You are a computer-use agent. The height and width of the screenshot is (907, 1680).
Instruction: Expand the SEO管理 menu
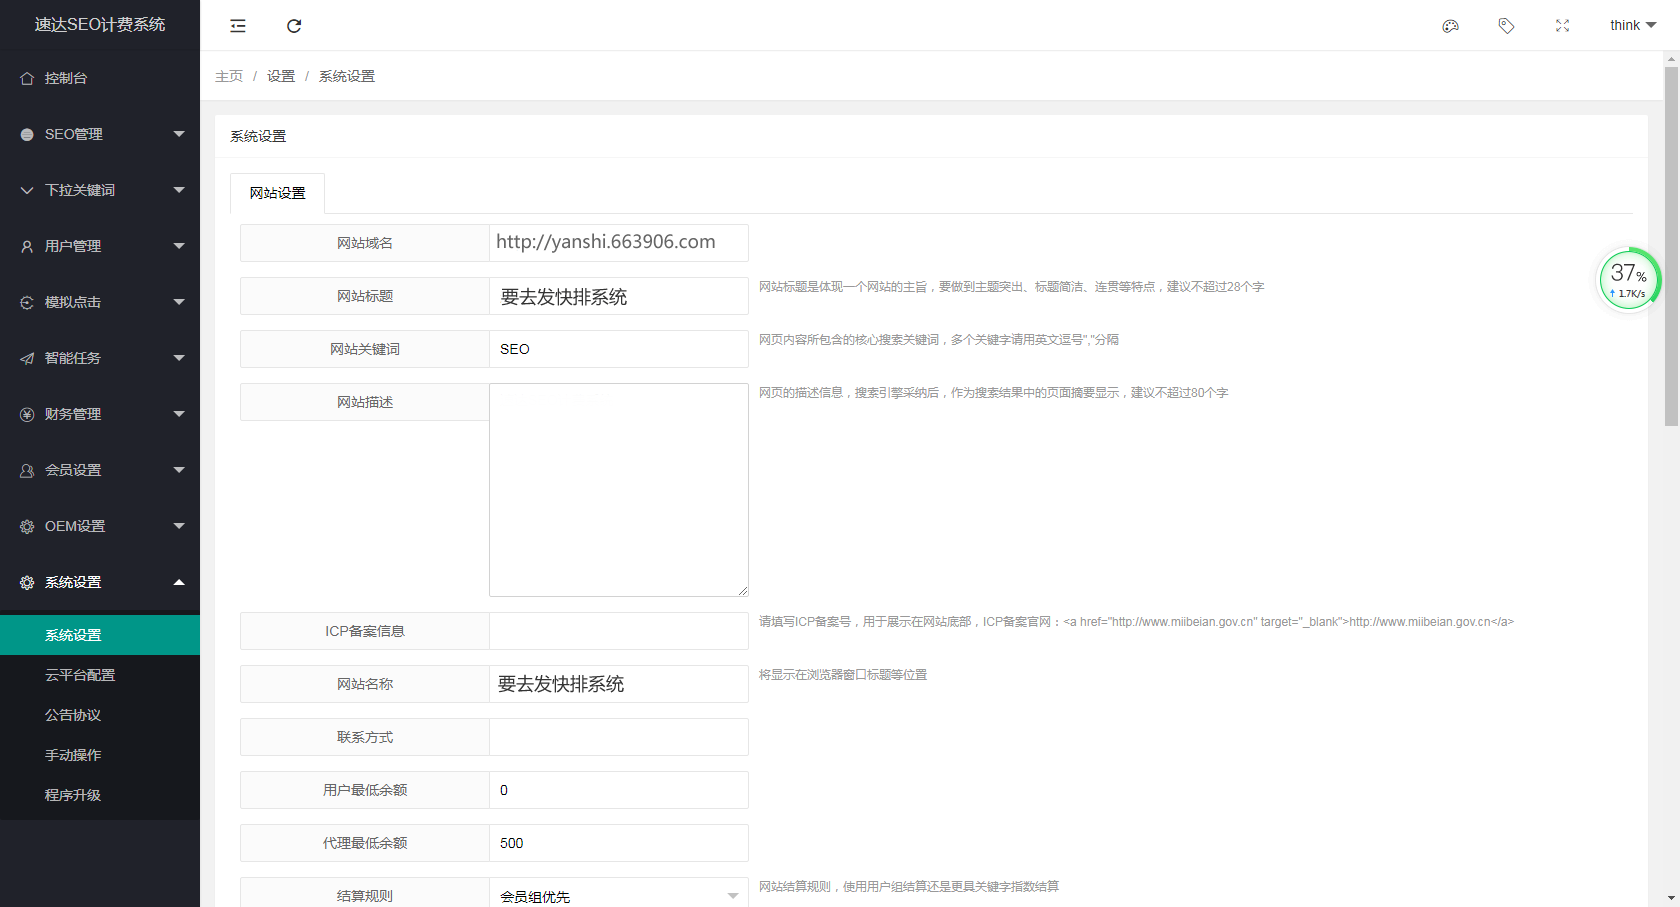pyautogui.click(x=100, y=134)
